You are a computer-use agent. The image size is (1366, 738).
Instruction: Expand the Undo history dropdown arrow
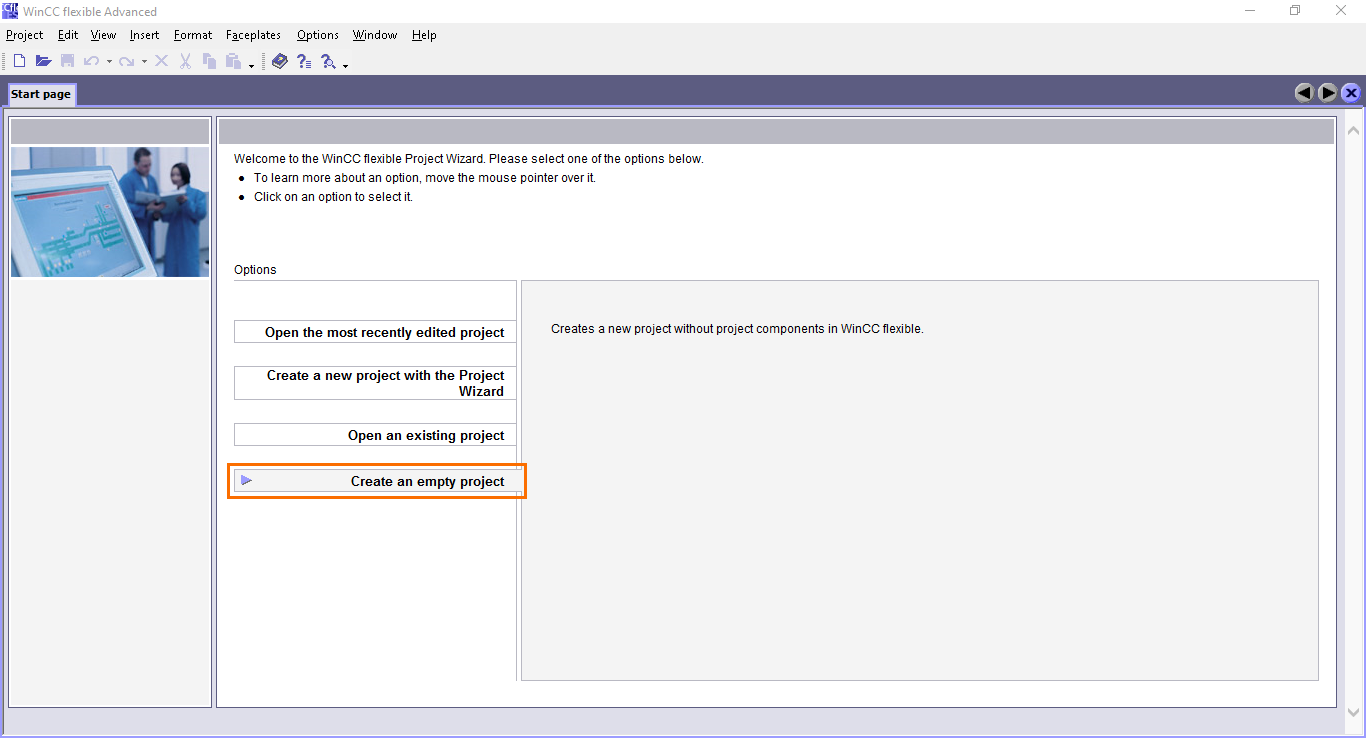click(x=109, y=62)
